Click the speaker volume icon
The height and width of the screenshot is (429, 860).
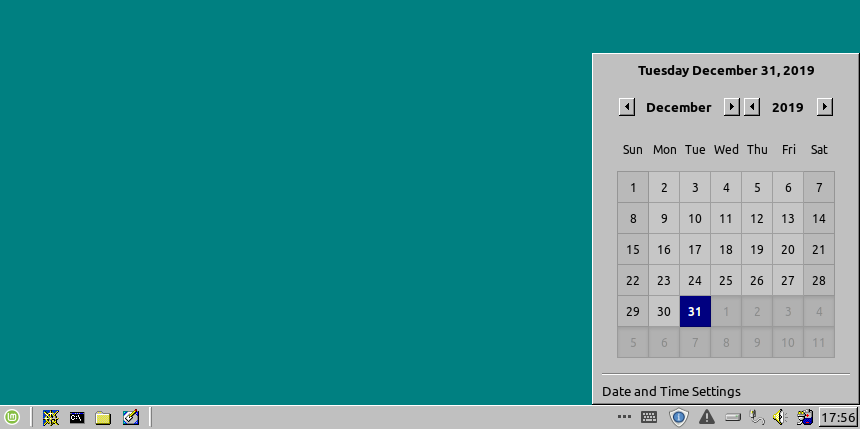[x=780, y=417]
